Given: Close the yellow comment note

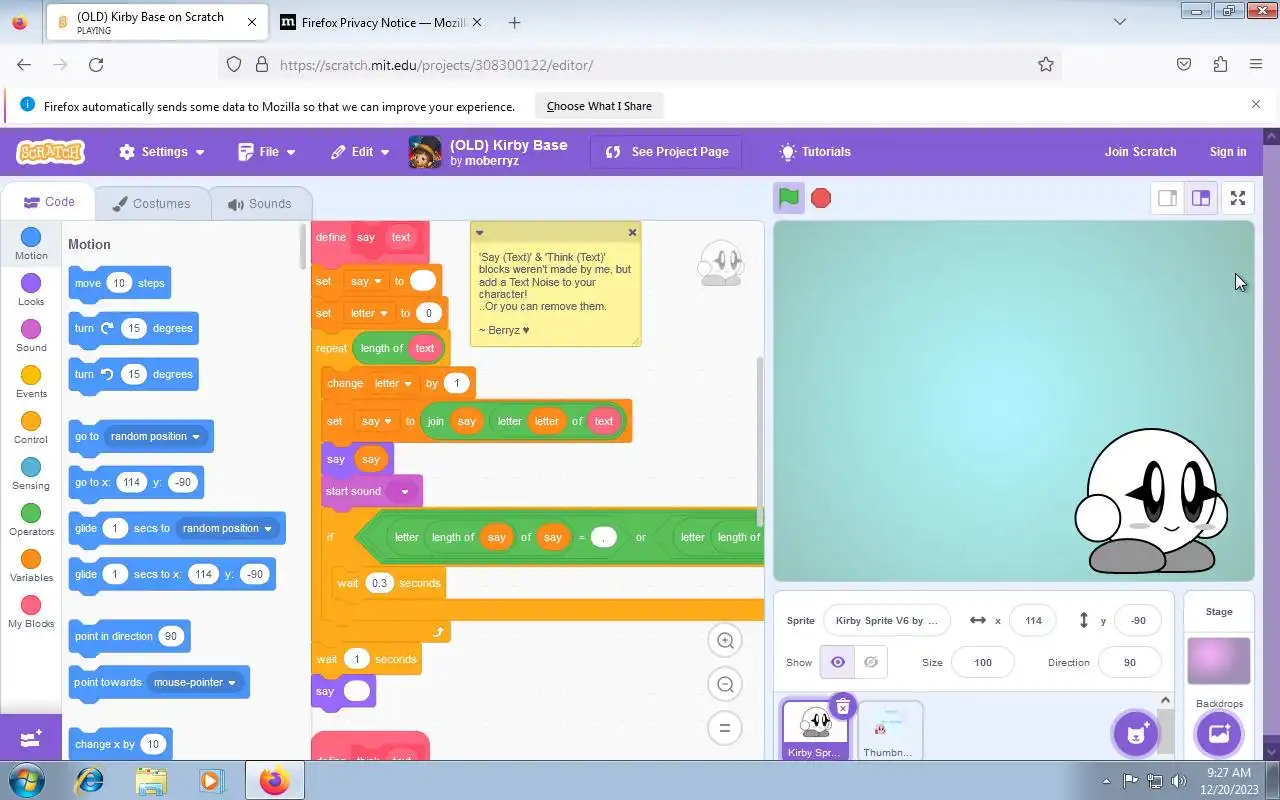Looking at the screenshot, I should coord(632,232).
